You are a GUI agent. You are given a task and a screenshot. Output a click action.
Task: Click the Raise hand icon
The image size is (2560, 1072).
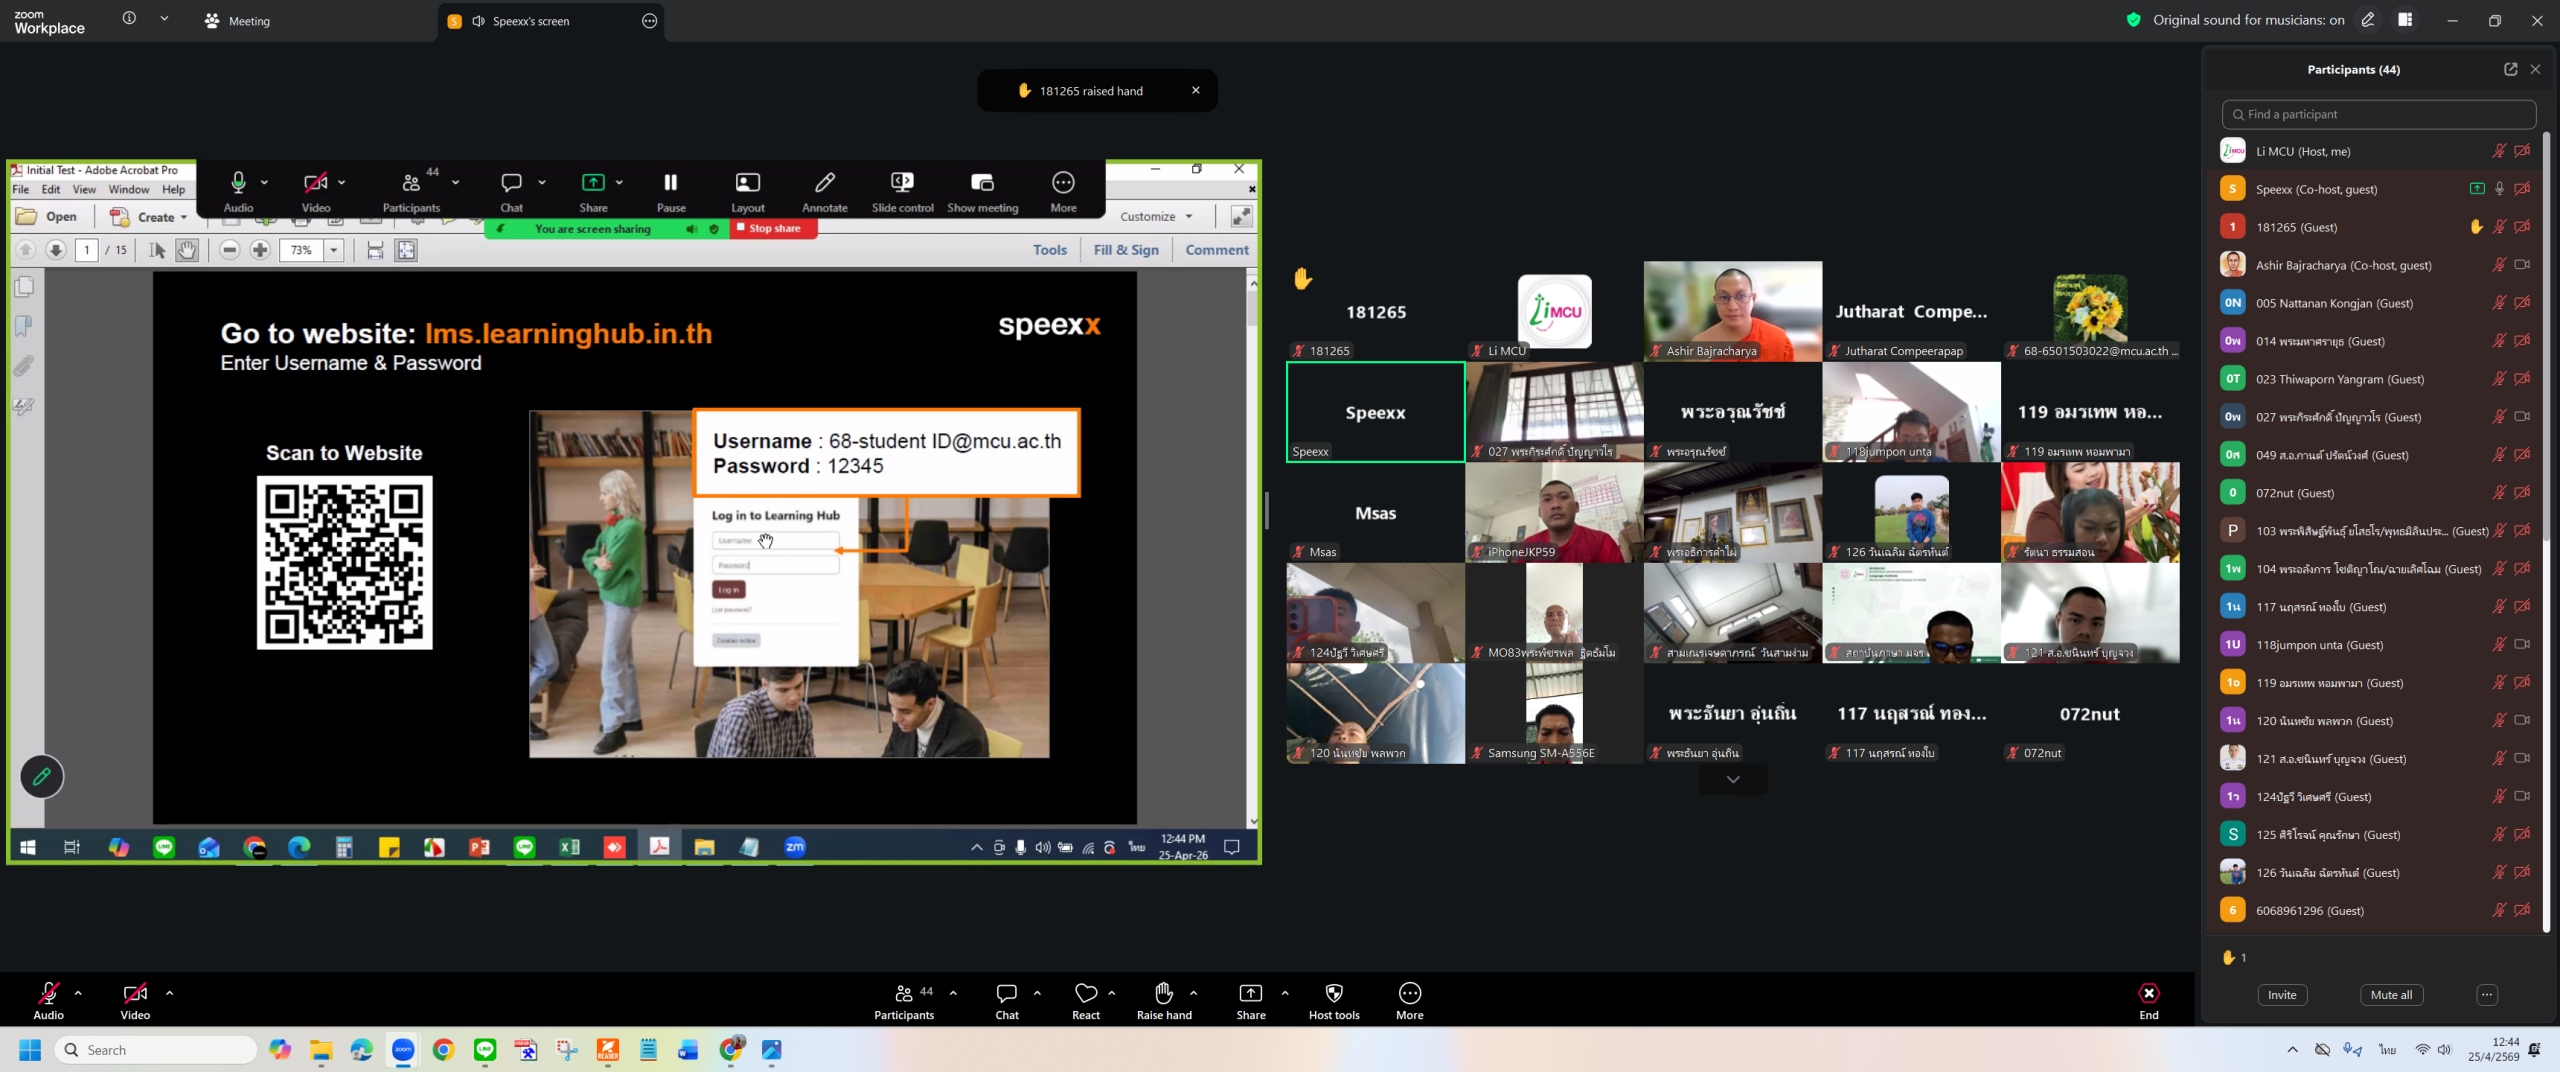coord(1163,993)
